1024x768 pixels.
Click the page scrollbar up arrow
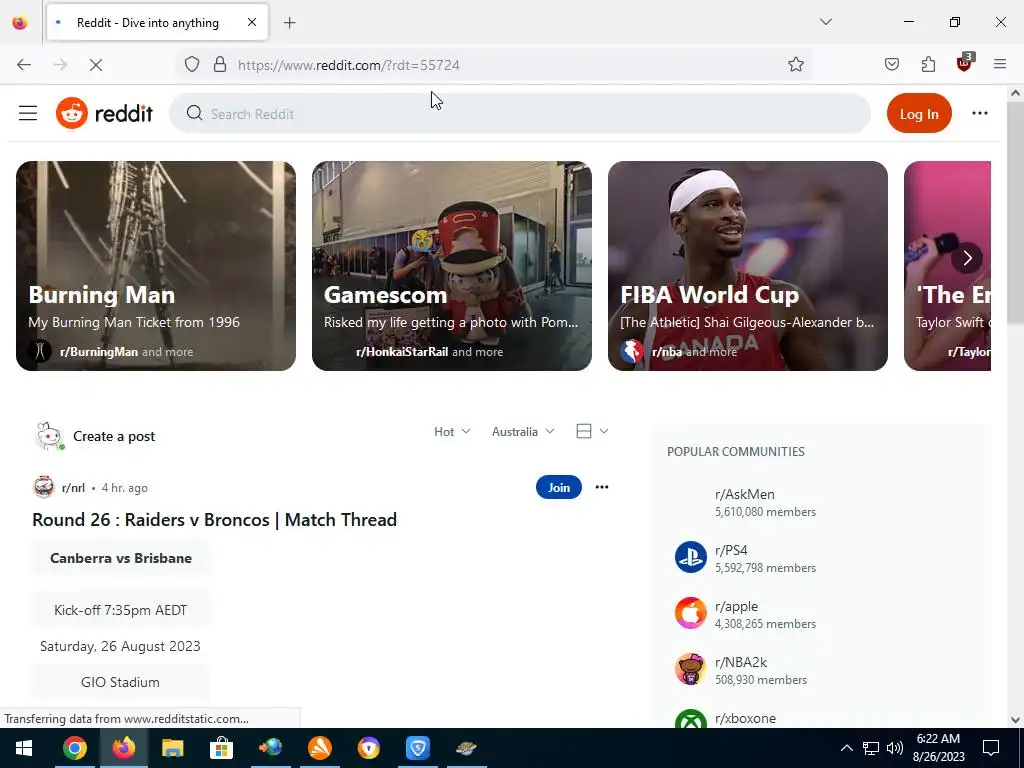[1015, 93]
